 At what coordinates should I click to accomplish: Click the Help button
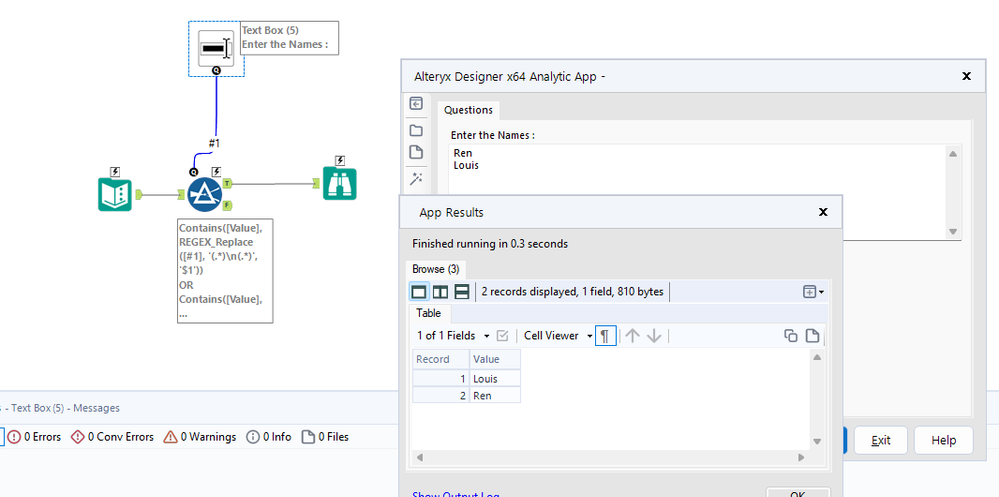(x=944, y=440)
